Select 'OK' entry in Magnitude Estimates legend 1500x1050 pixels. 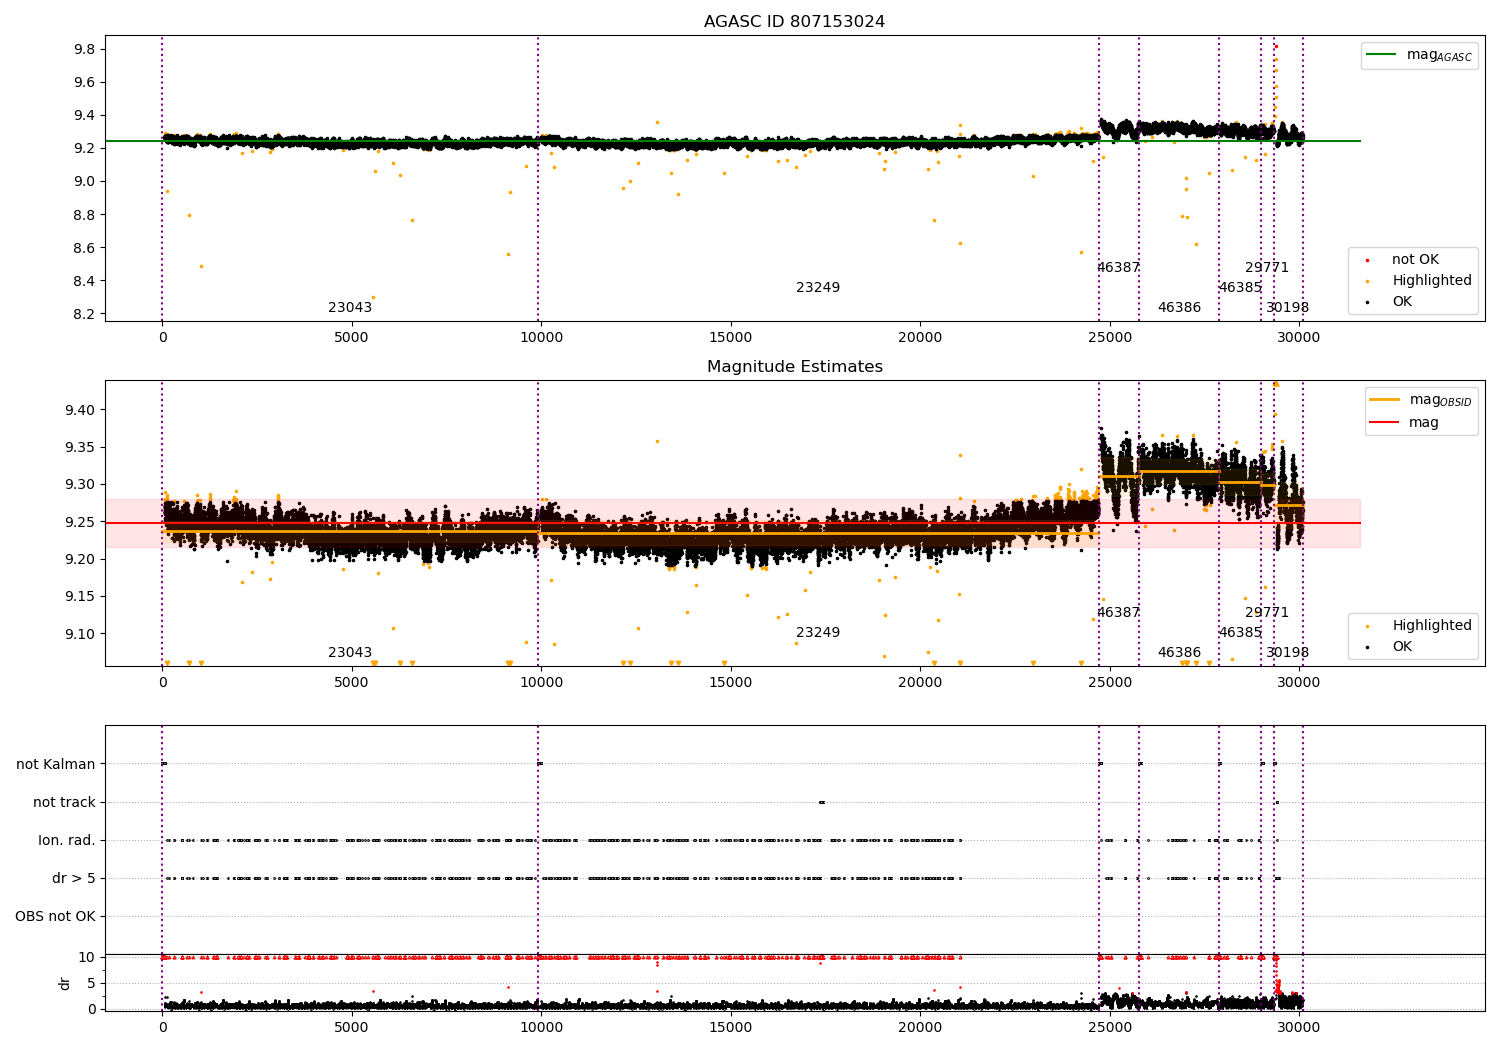pyautogui.click(x=1402, y=647)
